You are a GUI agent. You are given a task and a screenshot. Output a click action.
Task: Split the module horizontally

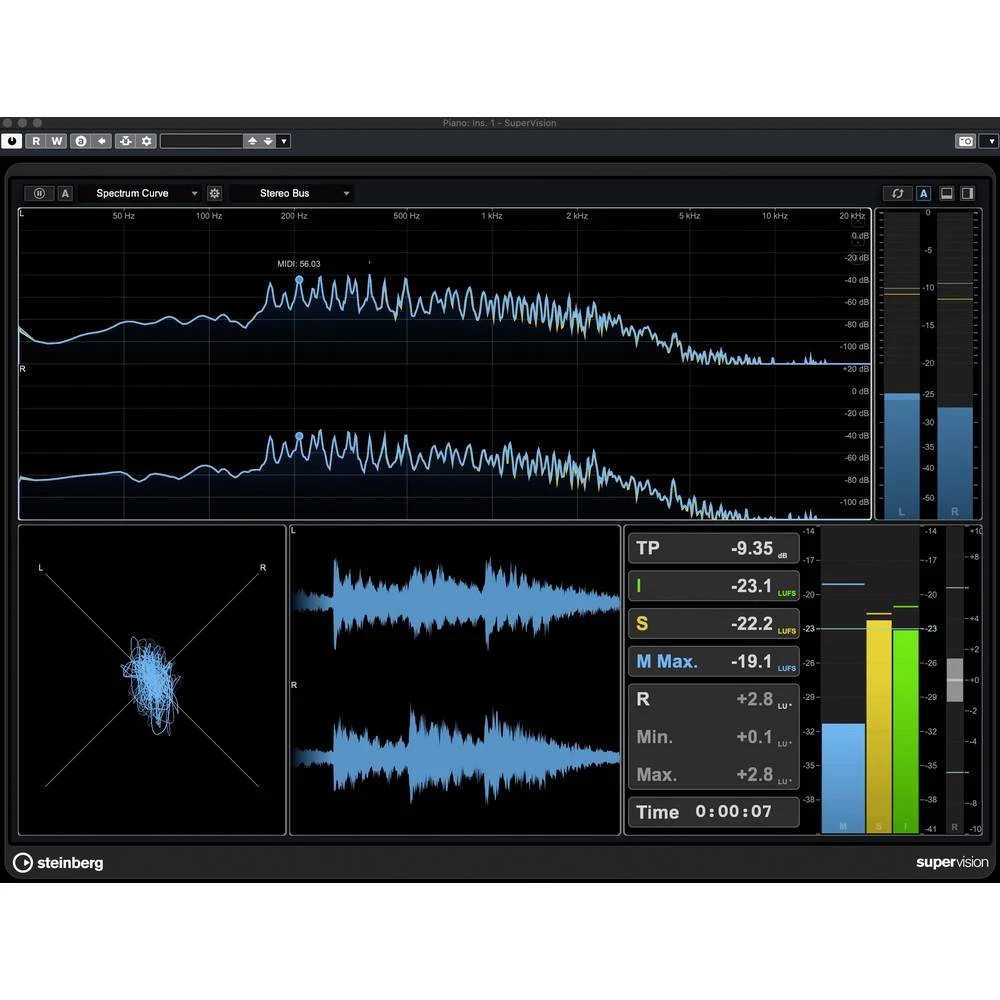click(946, 193)
